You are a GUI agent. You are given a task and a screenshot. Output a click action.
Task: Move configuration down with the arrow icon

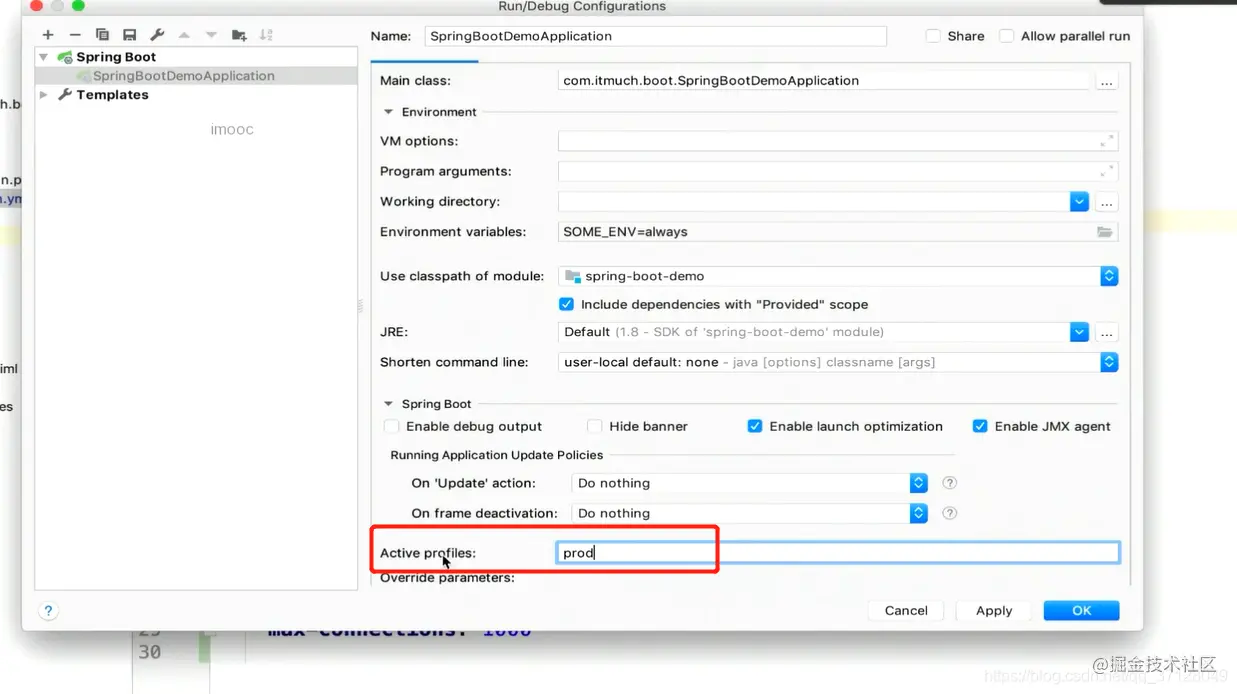(x=211, y=35)
